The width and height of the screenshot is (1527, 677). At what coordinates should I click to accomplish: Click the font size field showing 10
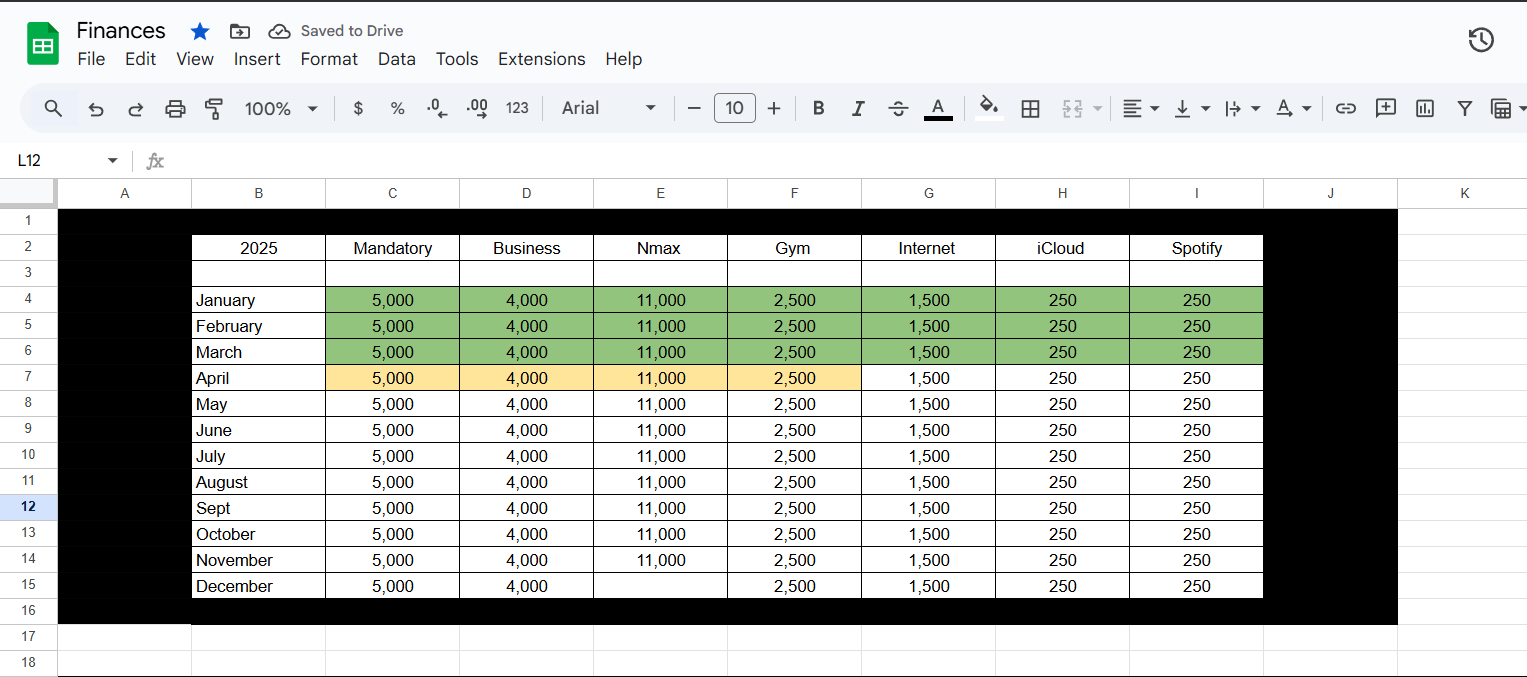[734, 108]
